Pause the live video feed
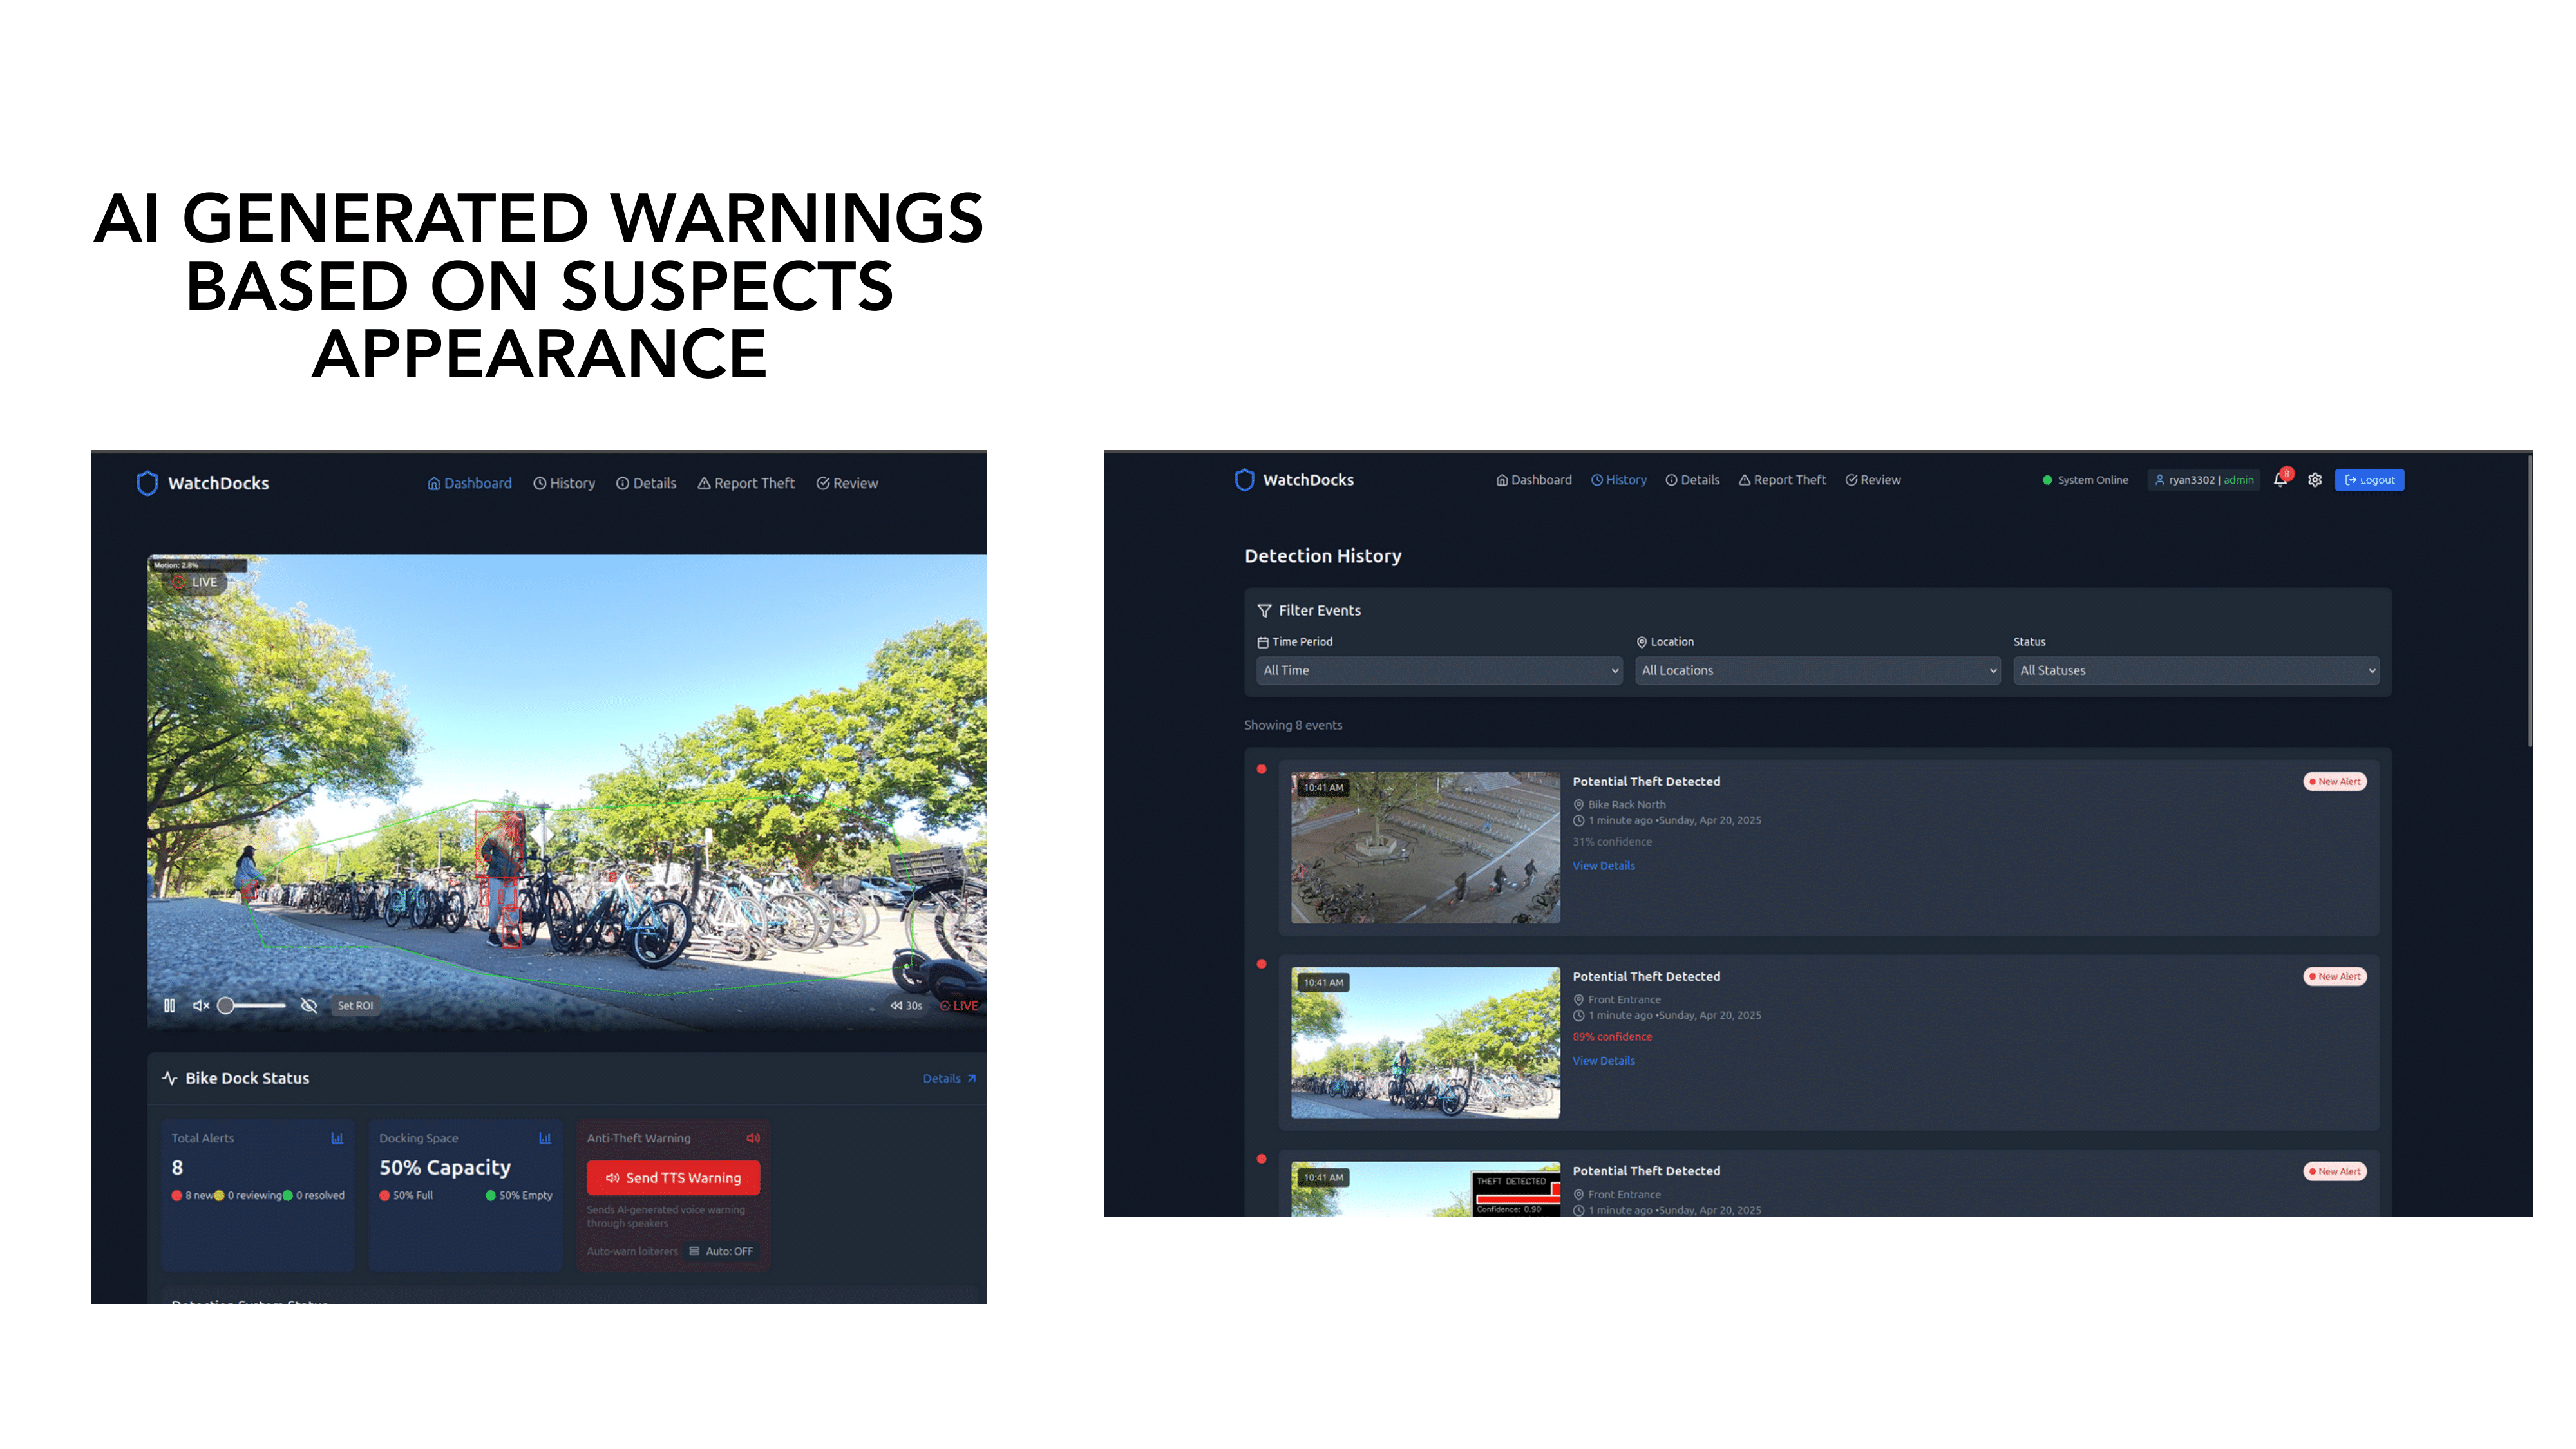Viewport: 2576px width, 1449px height. 169,1005
